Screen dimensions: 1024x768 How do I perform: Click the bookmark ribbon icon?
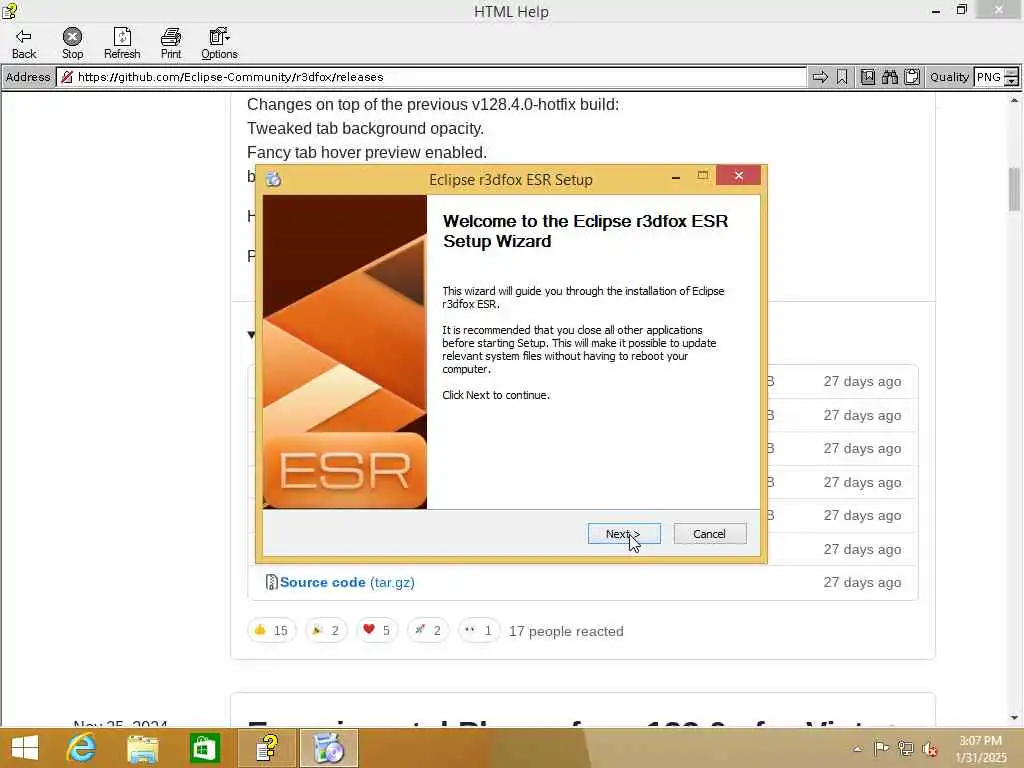pos(842,77)
